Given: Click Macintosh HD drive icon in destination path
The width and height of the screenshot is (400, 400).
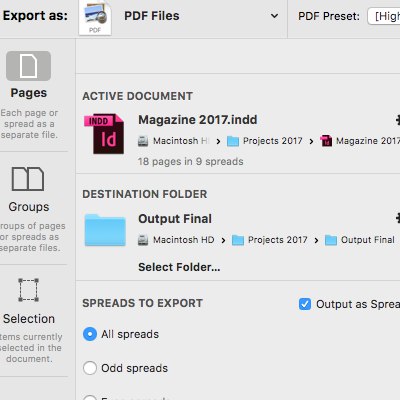Looking at the screenshot, I should click(143, 240).
